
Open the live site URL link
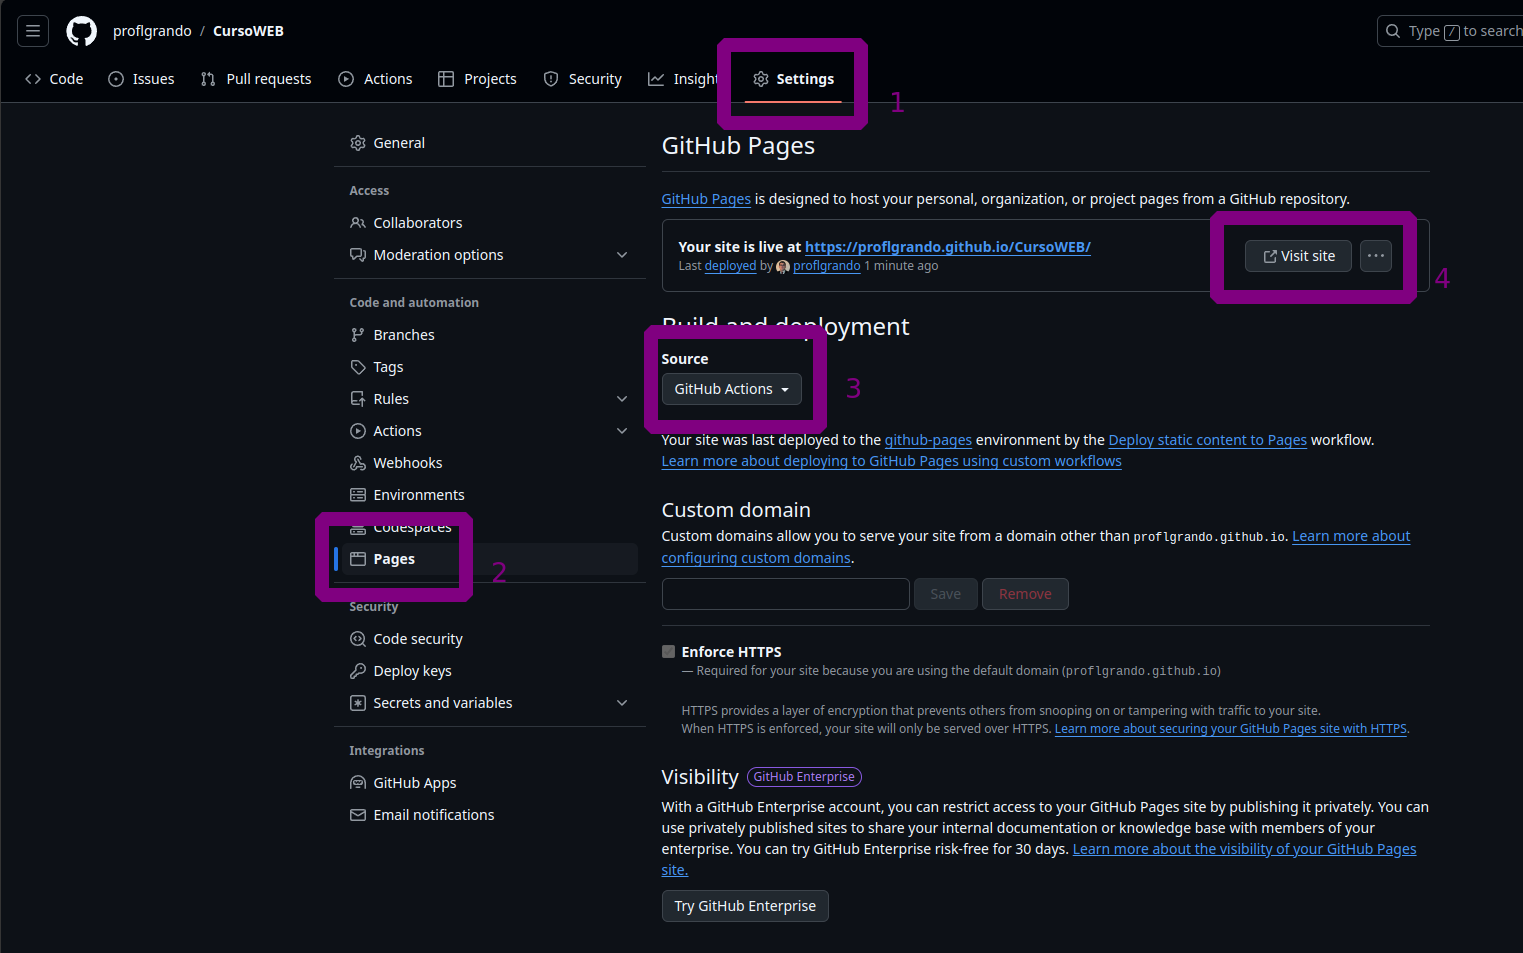tap(948, 247)
